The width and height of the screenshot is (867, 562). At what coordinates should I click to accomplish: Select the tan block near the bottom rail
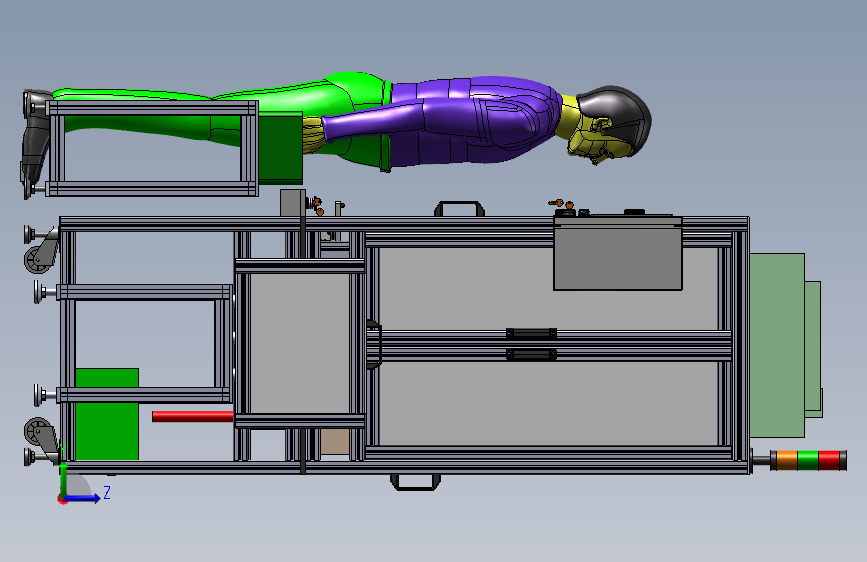[335, 442]
